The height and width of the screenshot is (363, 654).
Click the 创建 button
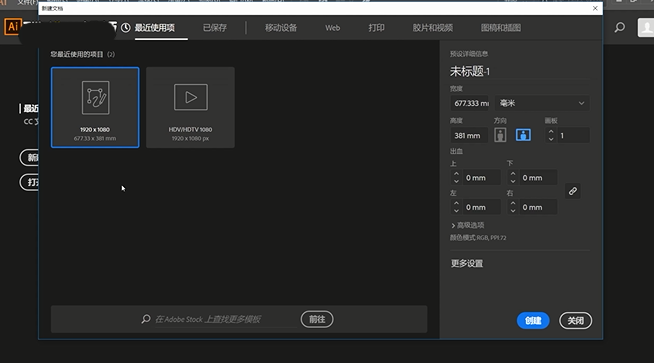tap(533, 320)
